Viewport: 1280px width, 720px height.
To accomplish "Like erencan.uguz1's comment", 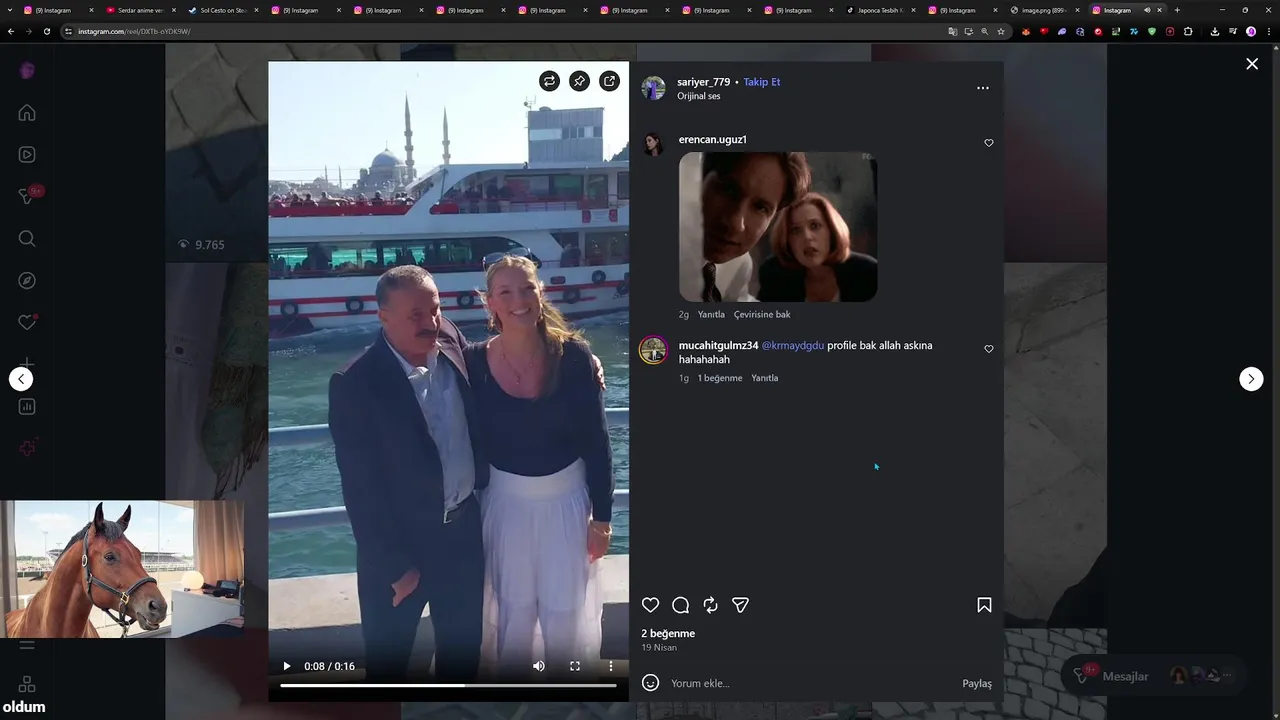I will [989, 143].
